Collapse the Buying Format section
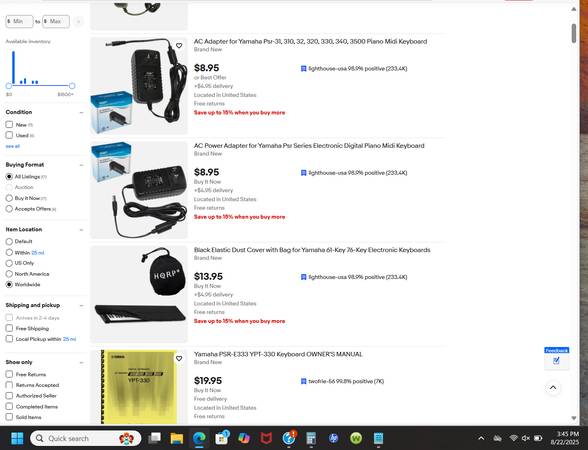This screenshot has width=588, height=450. click(81, 165)
